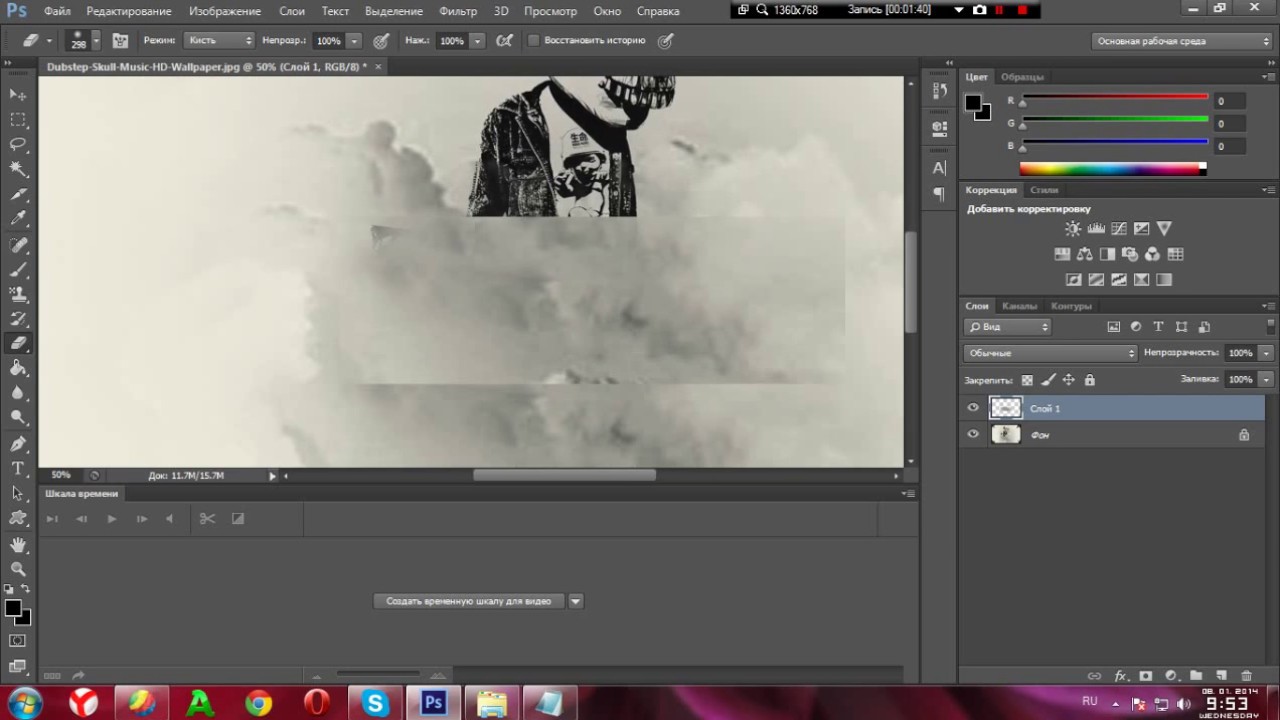Toggle lock image pixels
Viewport: 1280px width, 720px height.
click(x=1048, y=380)
